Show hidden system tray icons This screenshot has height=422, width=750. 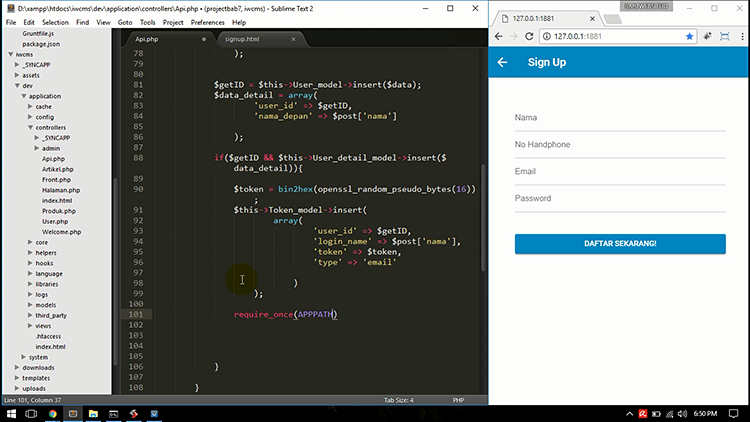(x=629, y=414)
